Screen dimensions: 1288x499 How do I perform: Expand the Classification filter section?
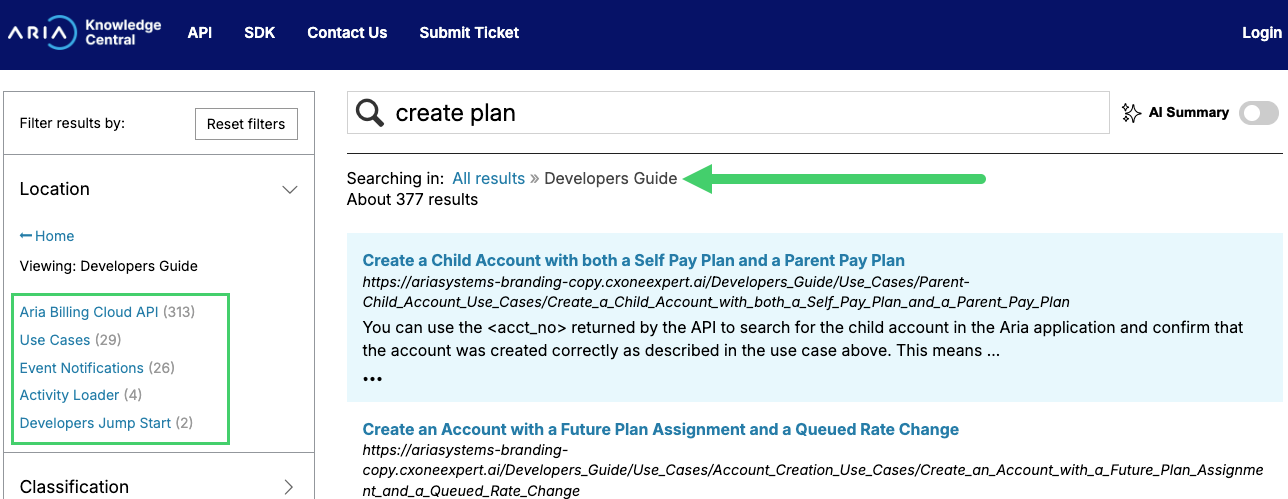tap(289, 487)
